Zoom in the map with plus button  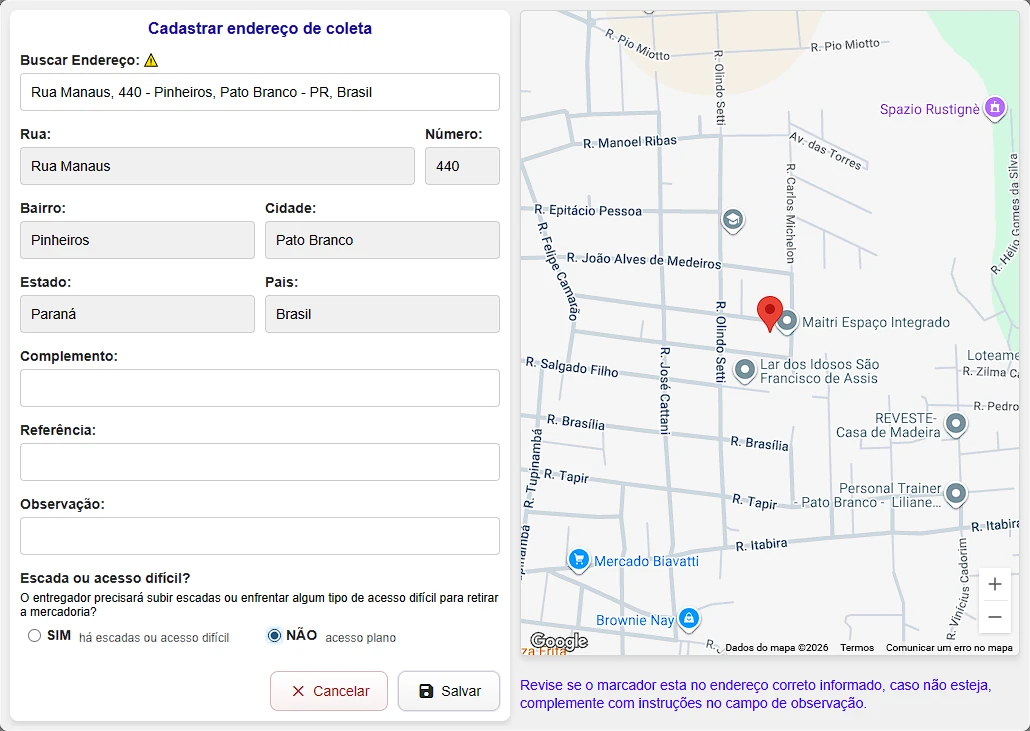995,584
